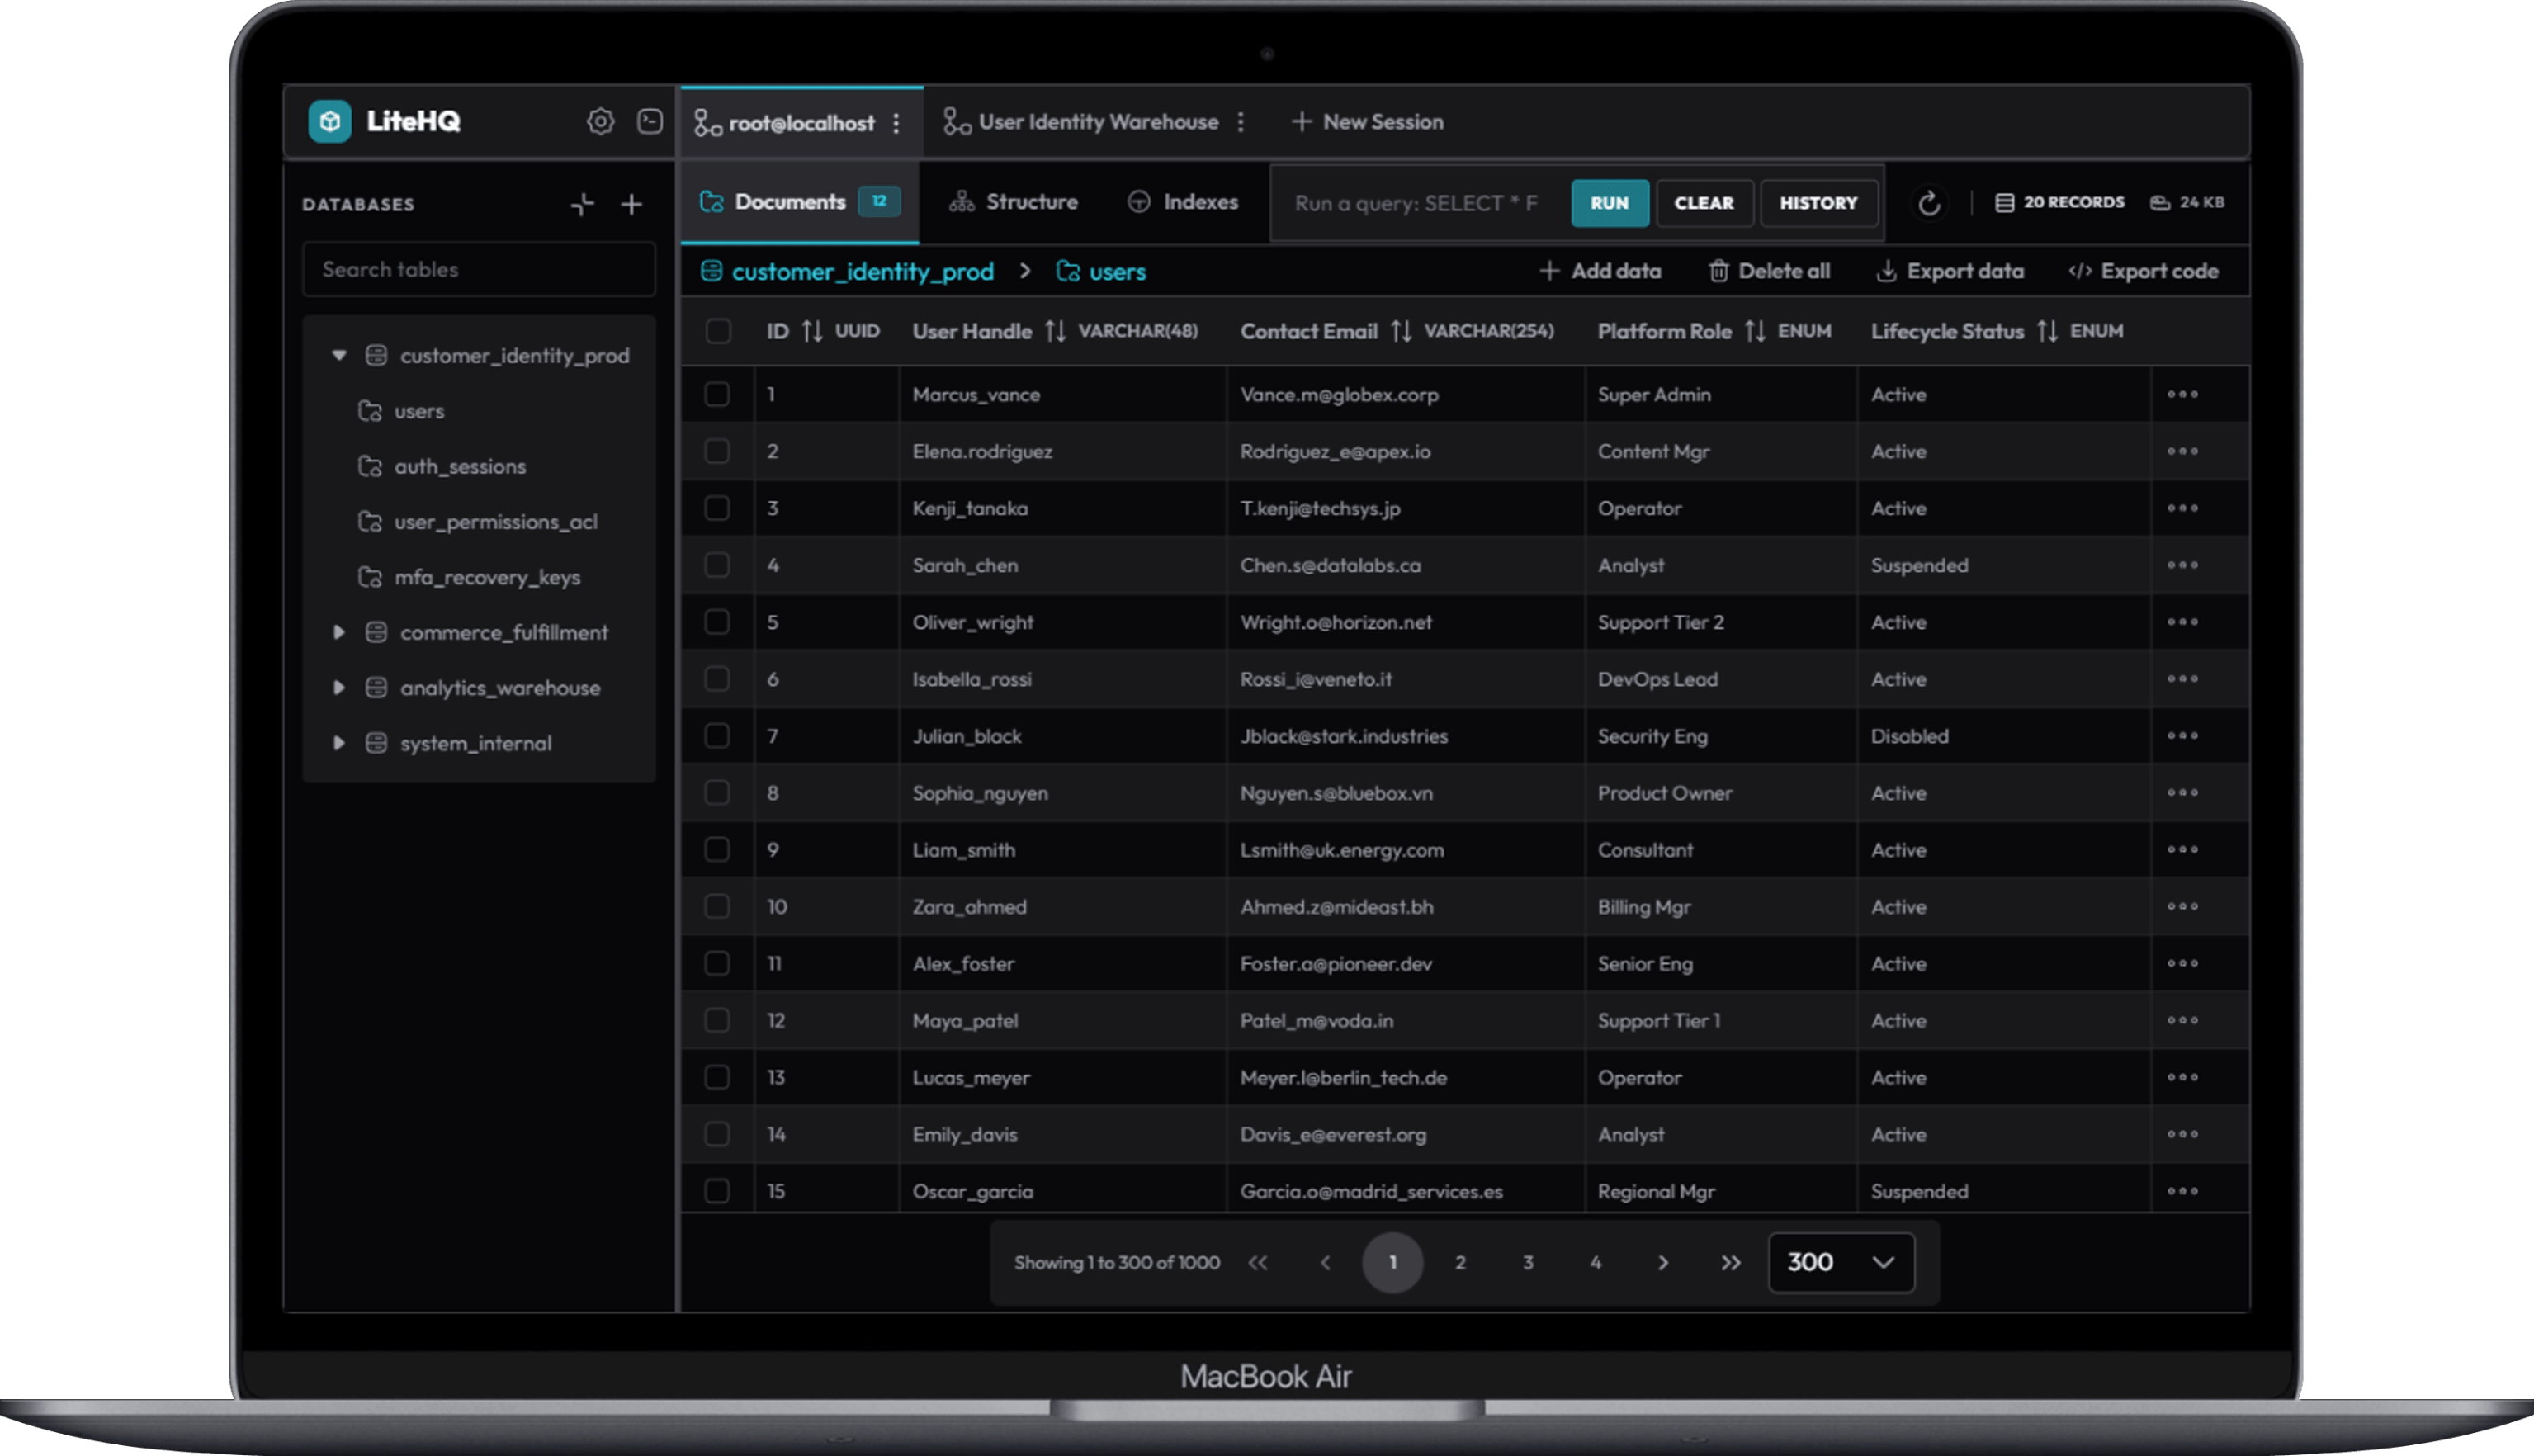2534x1456 pixels.
Task: Check the row 15 Oscar_garcia checkbox
Action: click(x=717, y=1191)
